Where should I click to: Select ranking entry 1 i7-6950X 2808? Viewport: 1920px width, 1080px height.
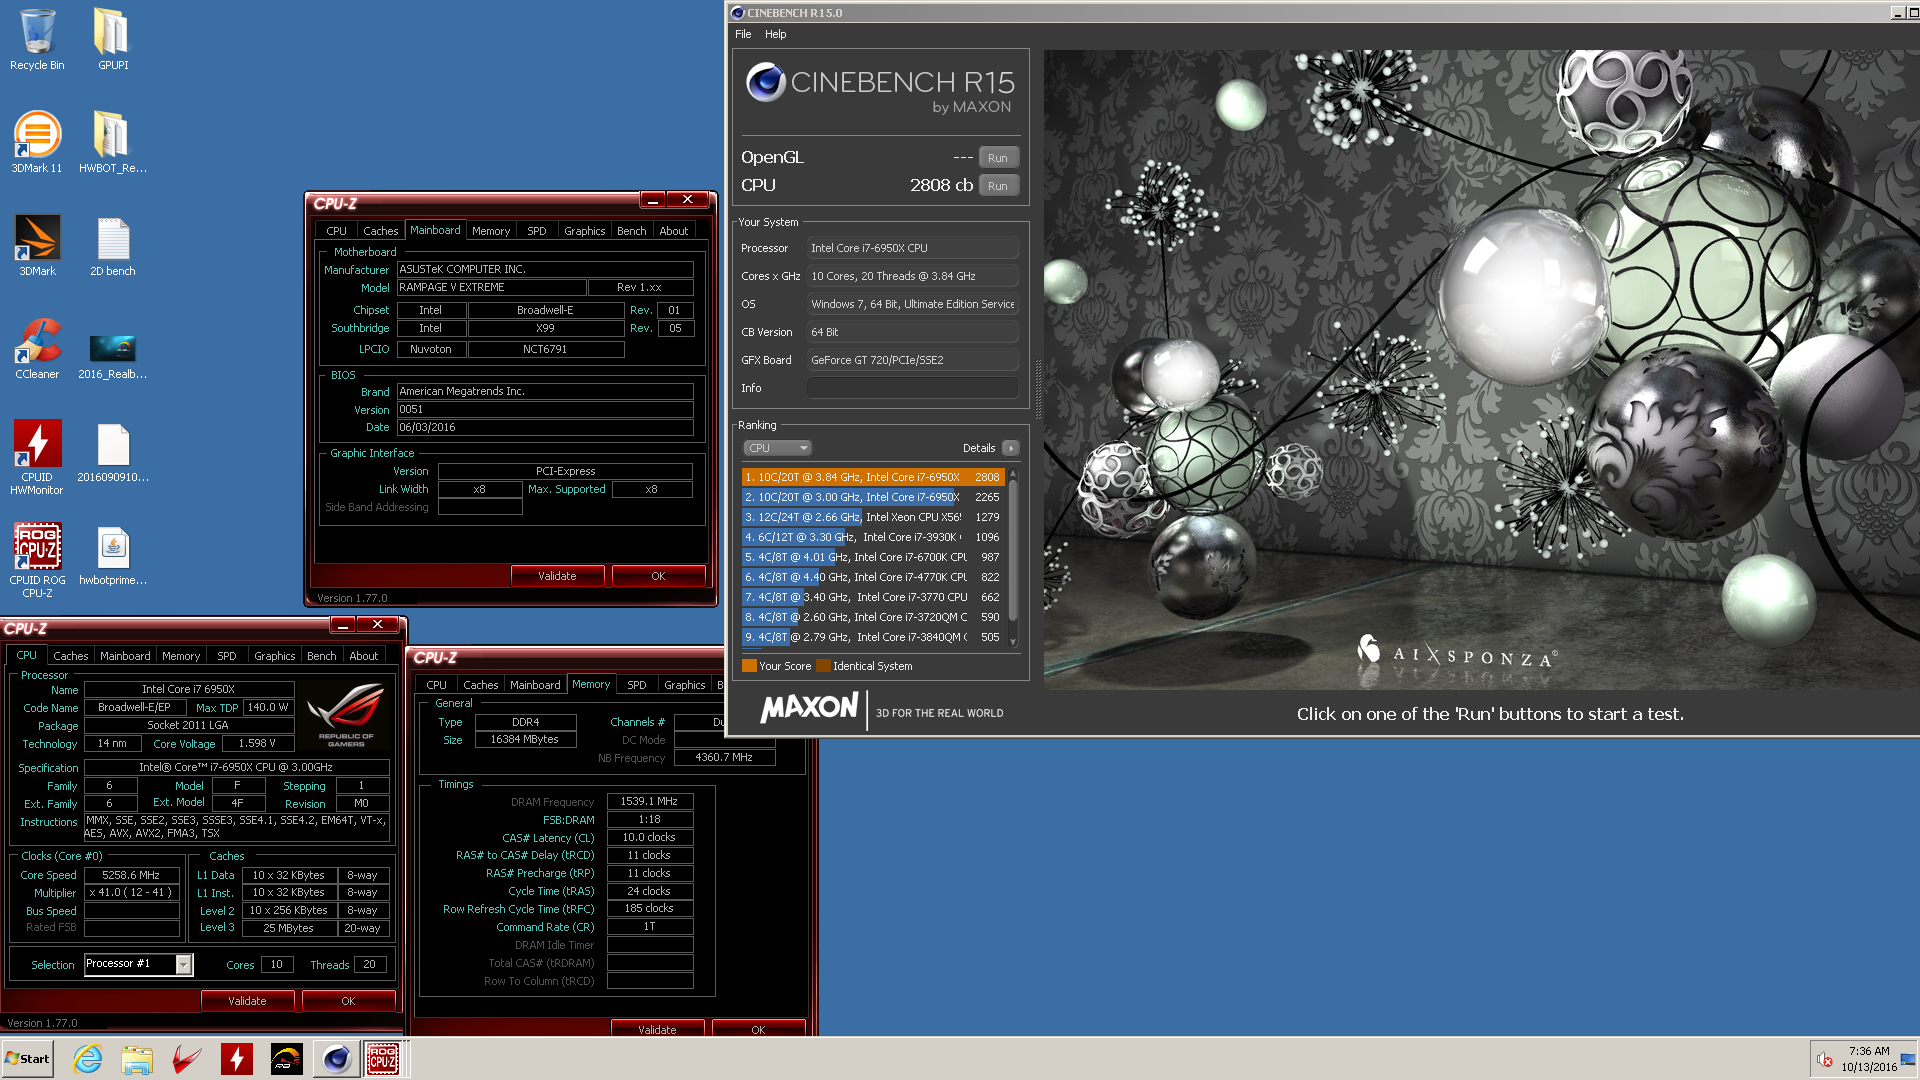(x=872, y=477)
